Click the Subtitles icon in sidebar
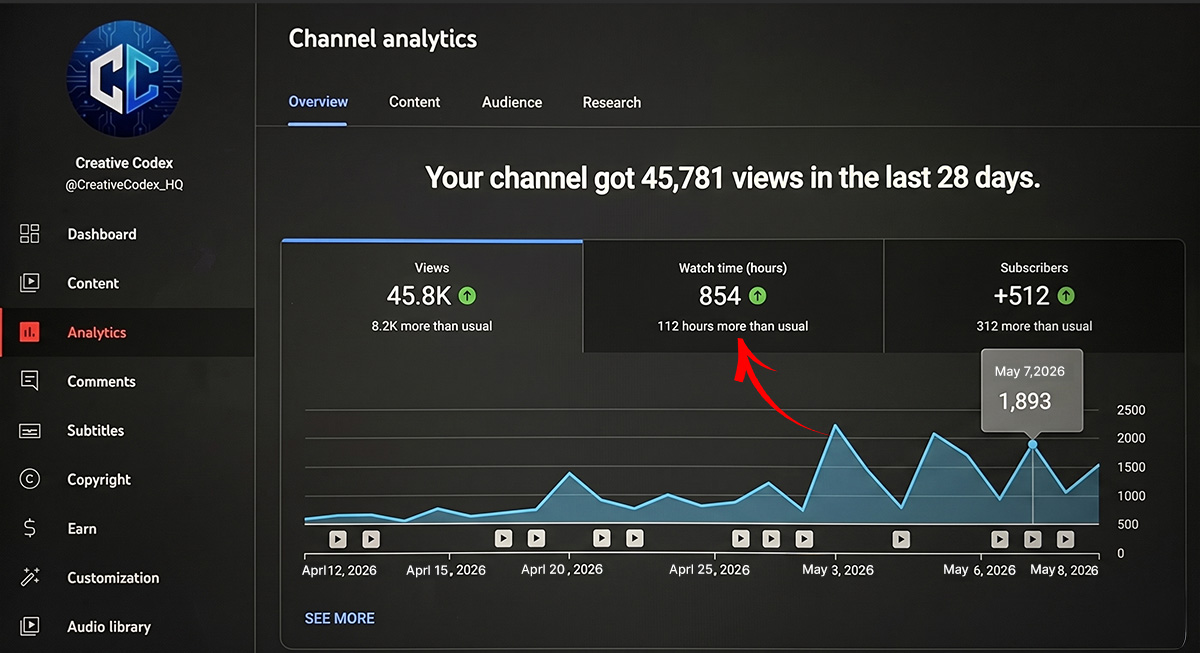1200x653 pixels. [30, 430]
